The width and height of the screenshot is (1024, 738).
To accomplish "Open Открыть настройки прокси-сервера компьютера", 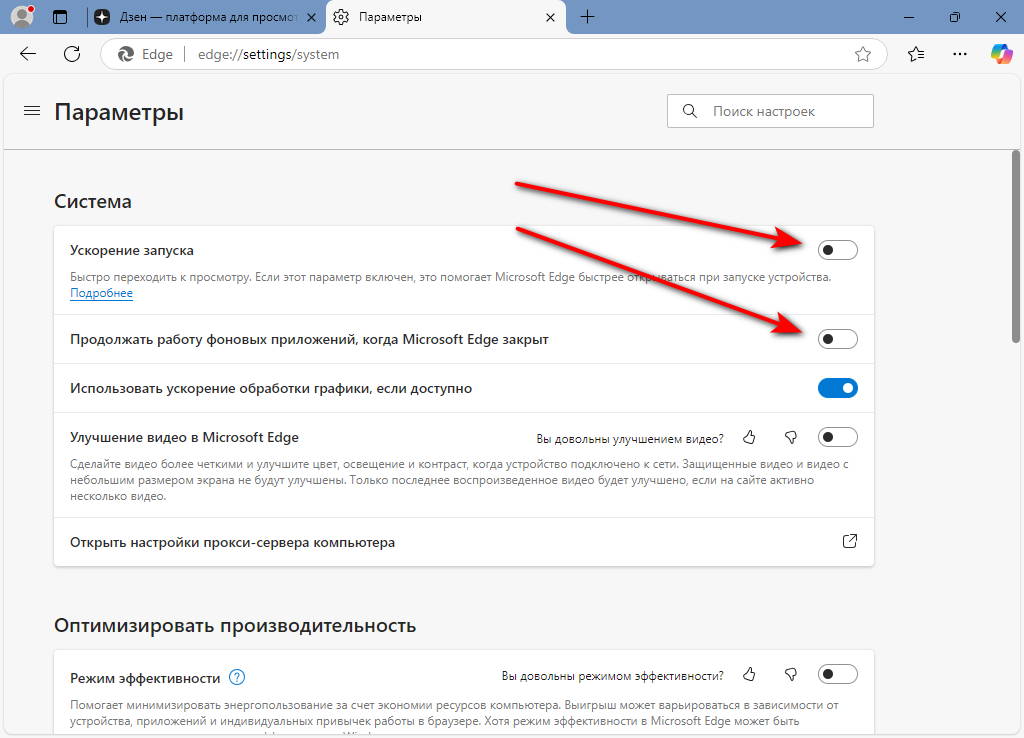I will click(x=464, y=542).
